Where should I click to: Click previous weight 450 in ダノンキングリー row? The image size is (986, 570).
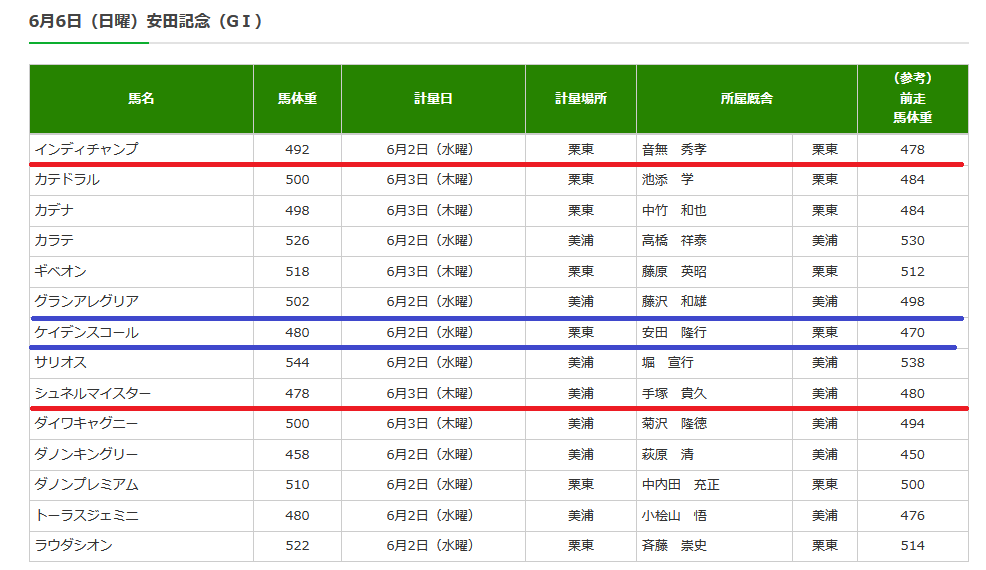pos(912,455)
